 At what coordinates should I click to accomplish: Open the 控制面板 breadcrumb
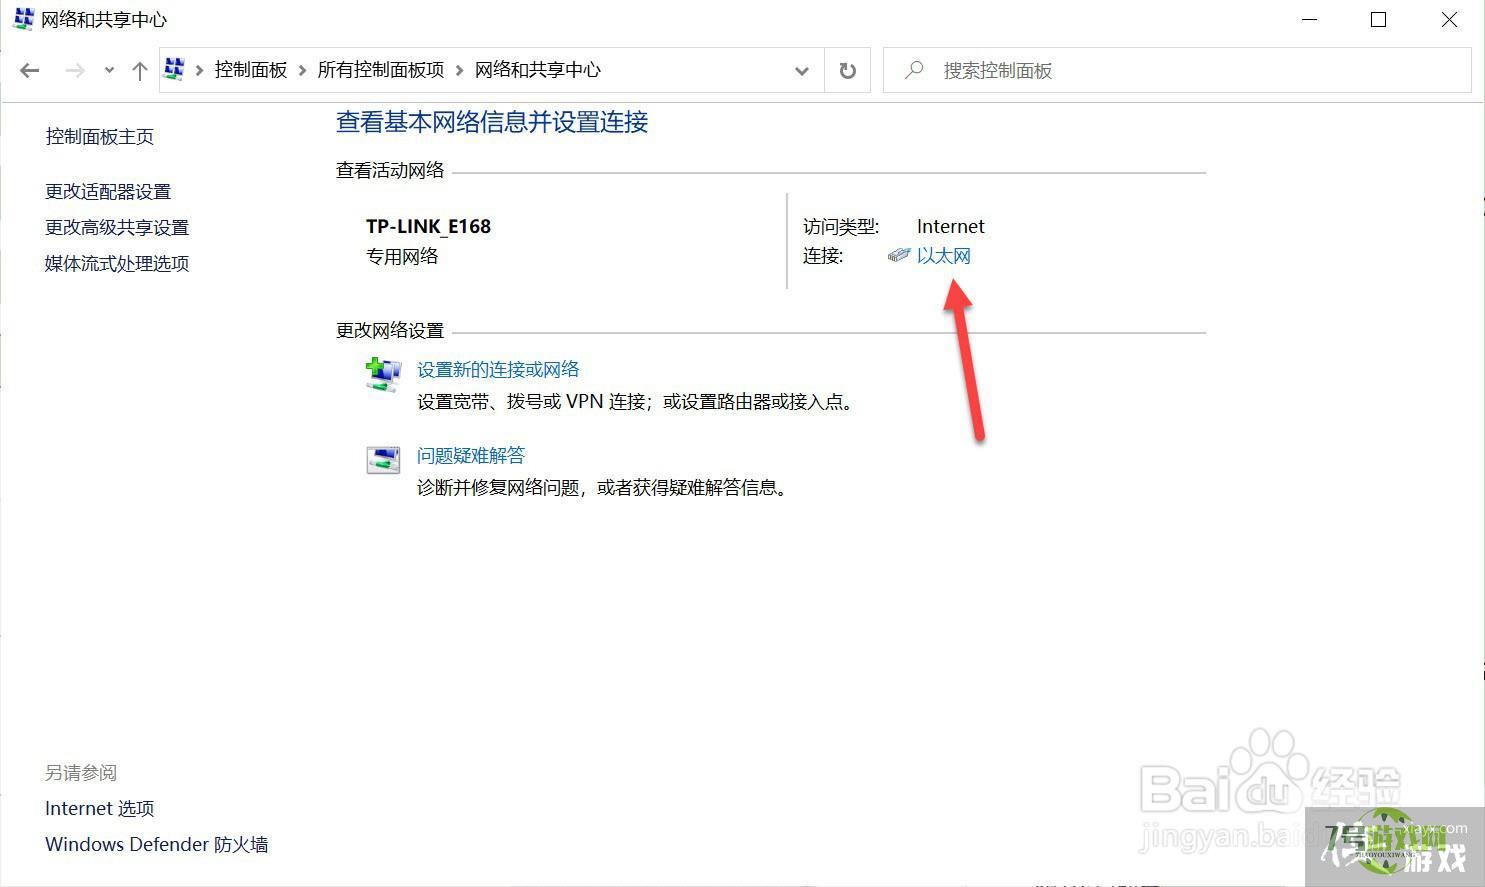coord(251,70)
